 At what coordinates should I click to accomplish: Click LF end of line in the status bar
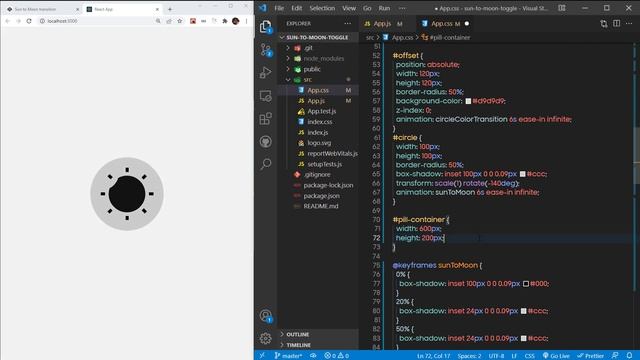[514, 356]
